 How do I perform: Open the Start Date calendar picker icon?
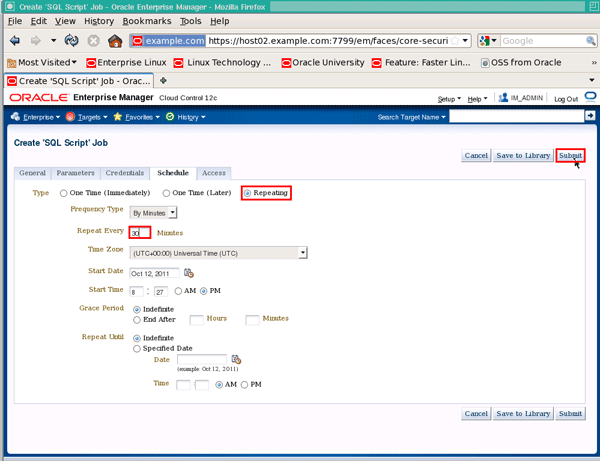189,273
